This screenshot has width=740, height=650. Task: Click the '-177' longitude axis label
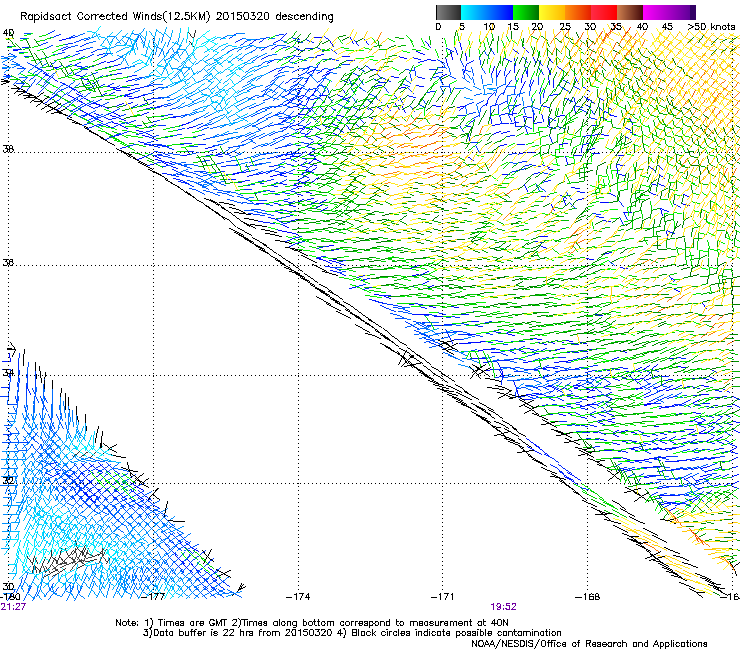pyautogui.click(x=153, y=597)
